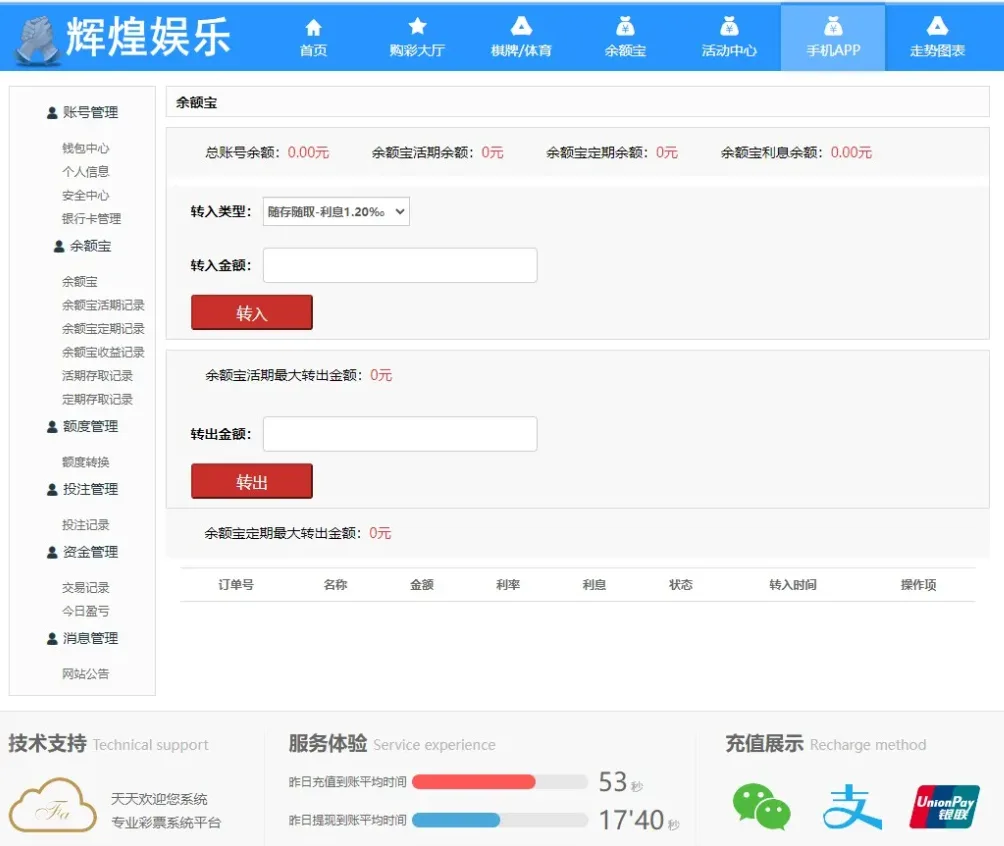
Task: Open 网站公告 in sidebar
Action: click(86, 674)
